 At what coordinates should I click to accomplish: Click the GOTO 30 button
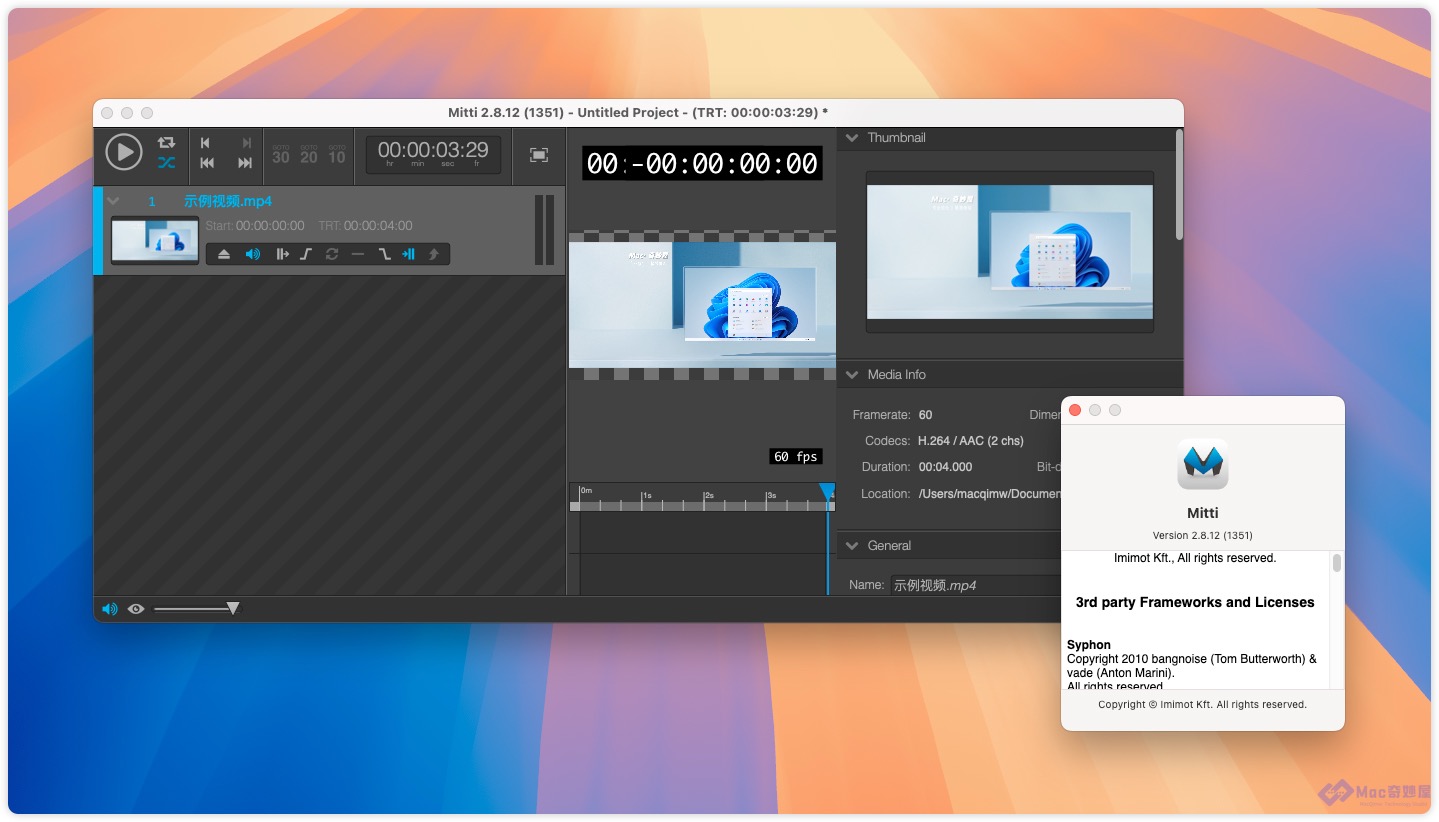281,154
